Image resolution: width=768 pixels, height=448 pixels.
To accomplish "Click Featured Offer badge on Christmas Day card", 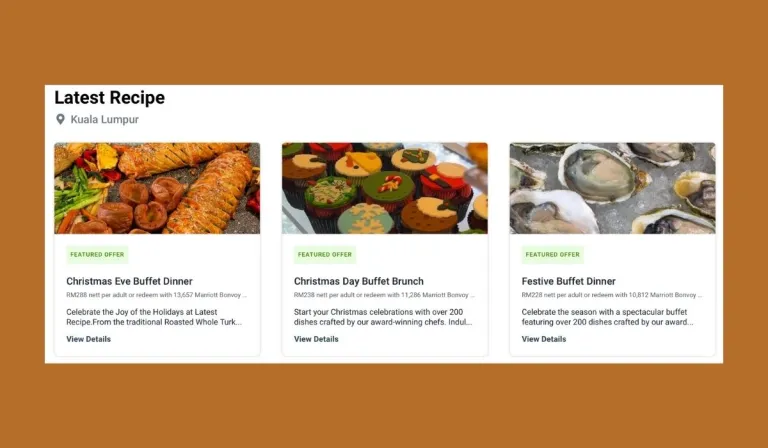I will 325,255.
